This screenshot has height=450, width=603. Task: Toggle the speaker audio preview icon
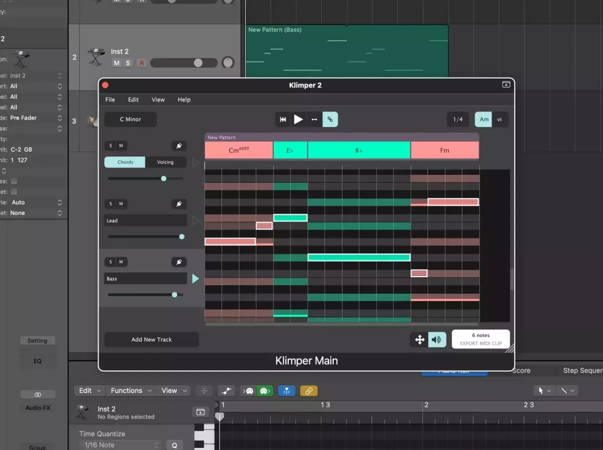(437, 340)
